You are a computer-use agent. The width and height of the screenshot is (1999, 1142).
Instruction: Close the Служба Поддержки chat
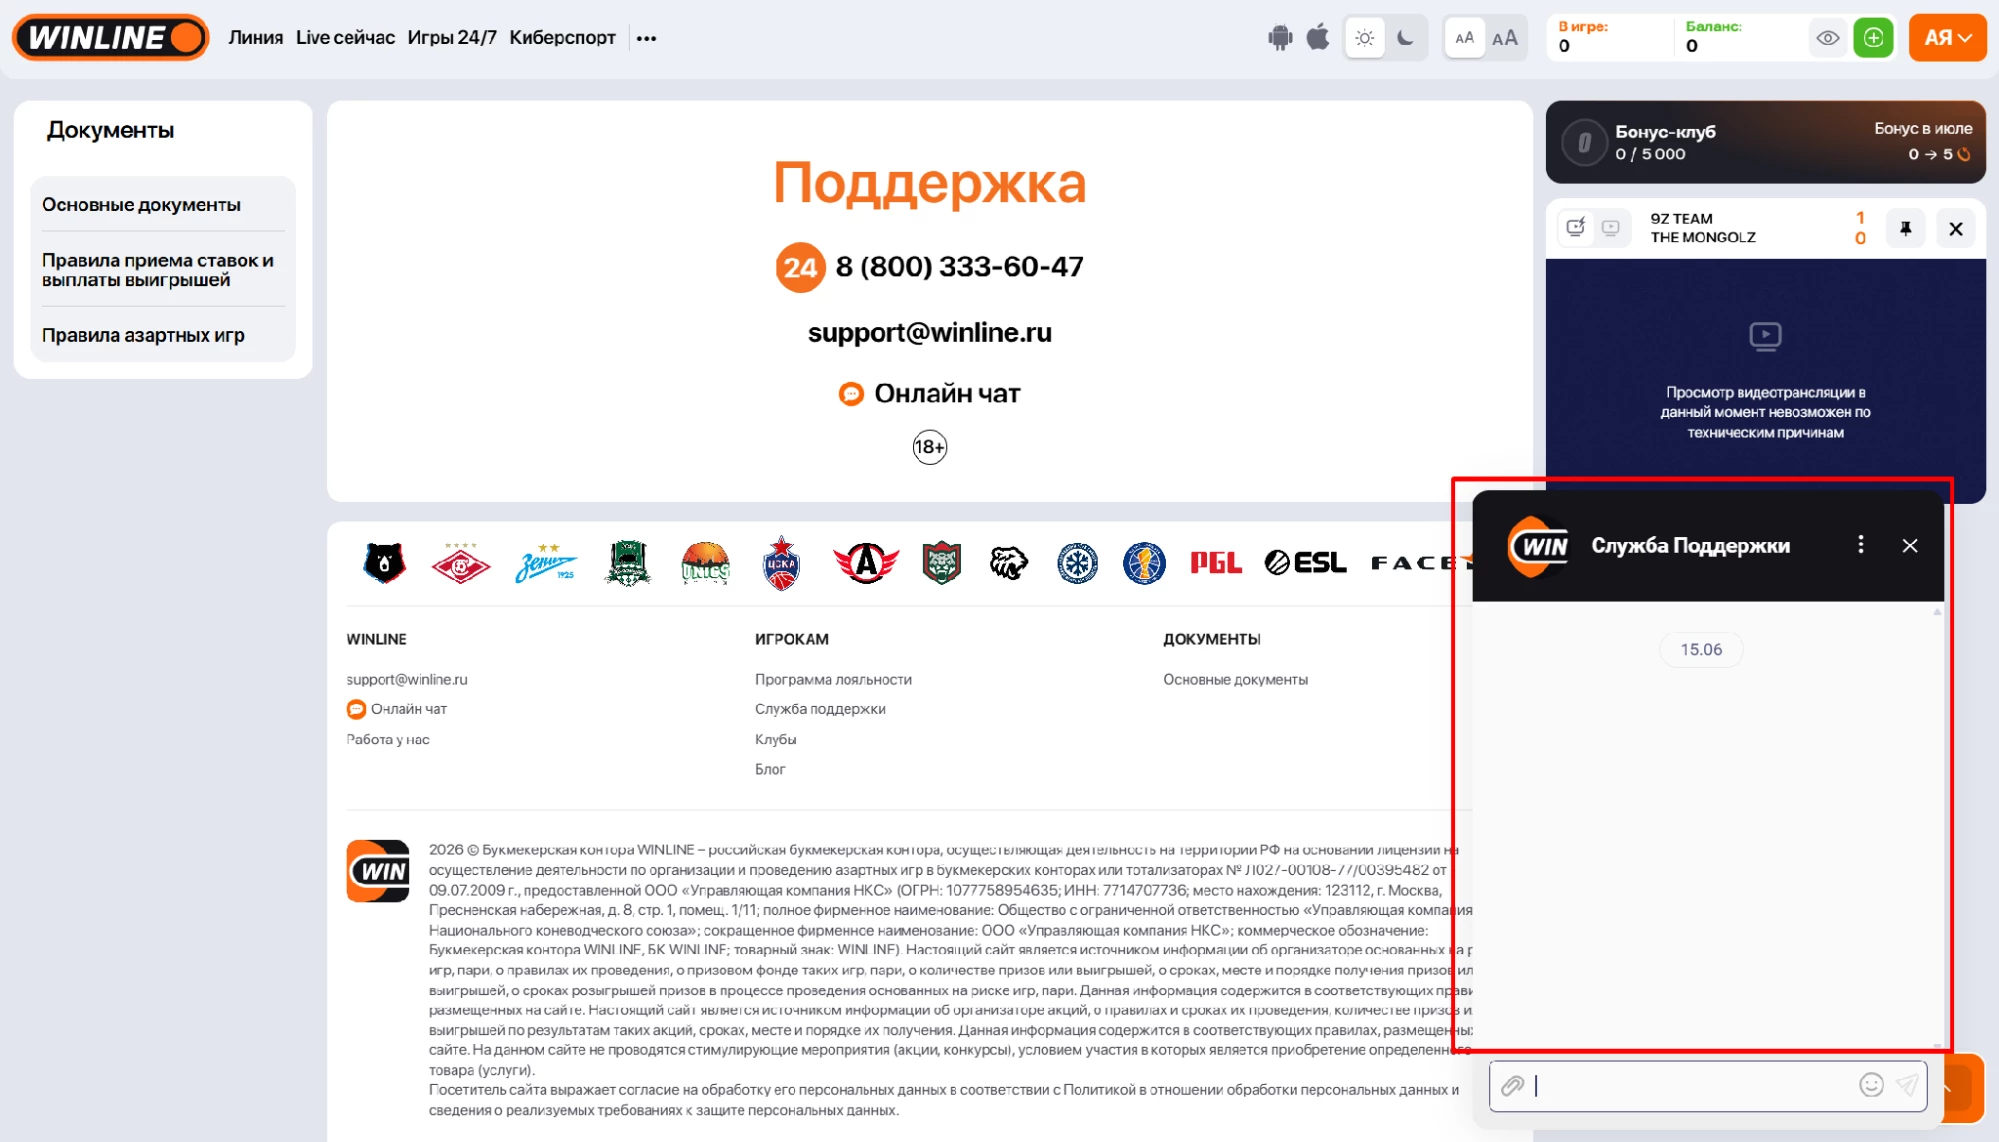[x=1909, y=545]
